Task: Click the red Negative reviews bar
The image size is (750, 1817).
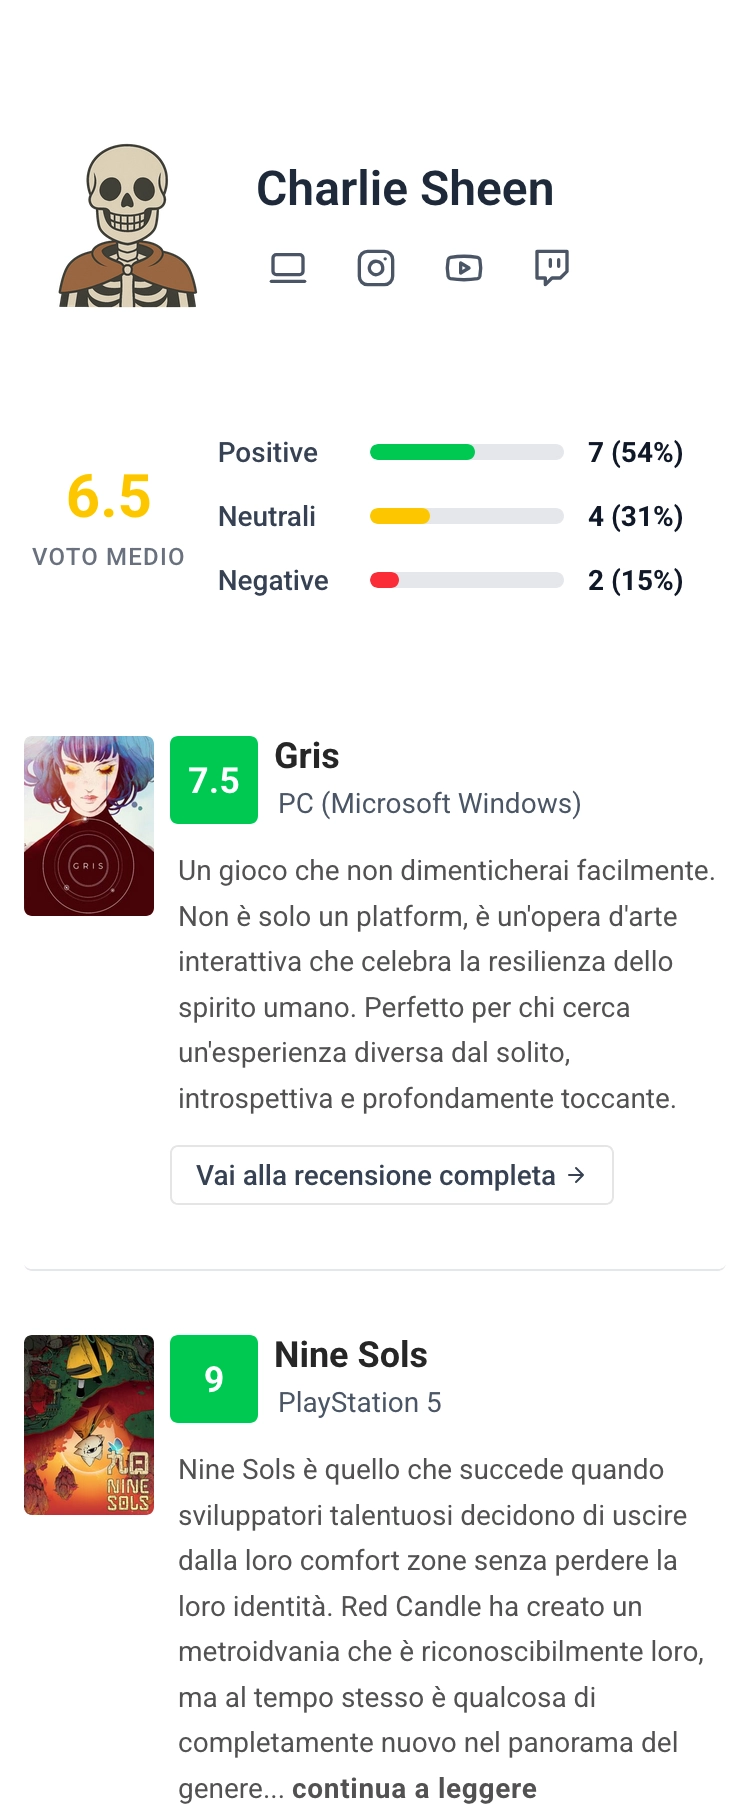Action: tap(385, 580)
